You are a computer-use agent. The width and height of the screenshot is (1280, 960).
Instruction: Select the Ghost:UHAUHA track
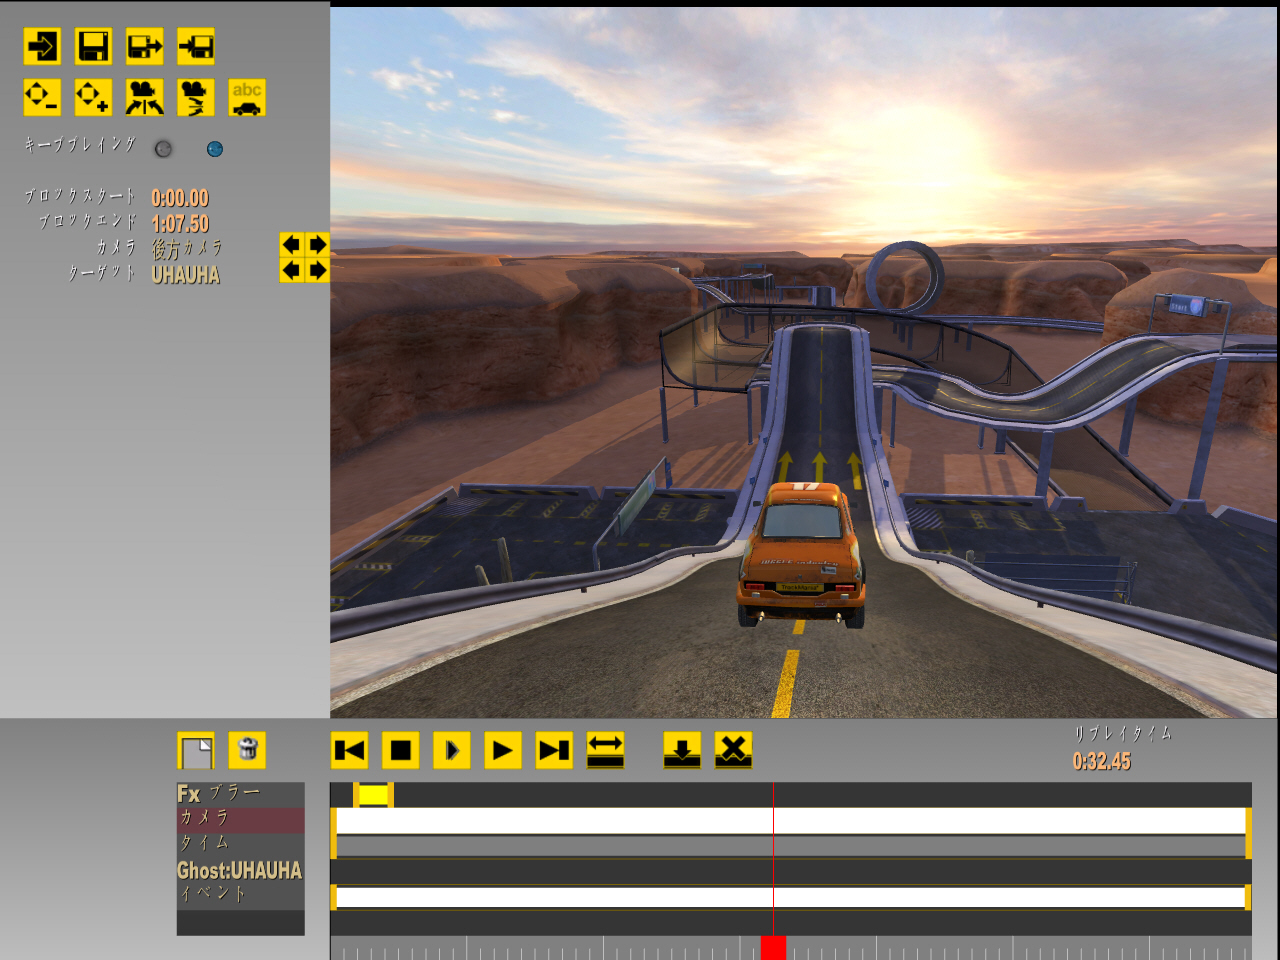coord(240,871)
